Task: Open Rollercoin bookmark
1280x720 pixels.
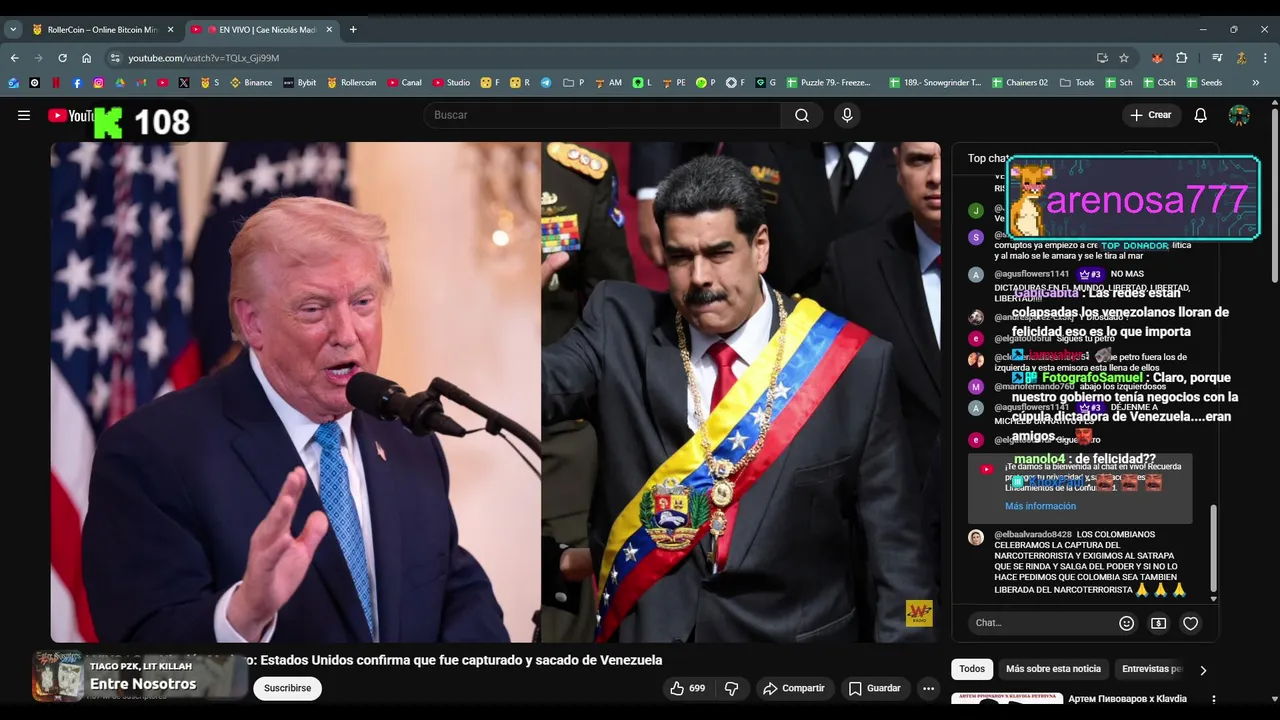Action: (351, 83)
